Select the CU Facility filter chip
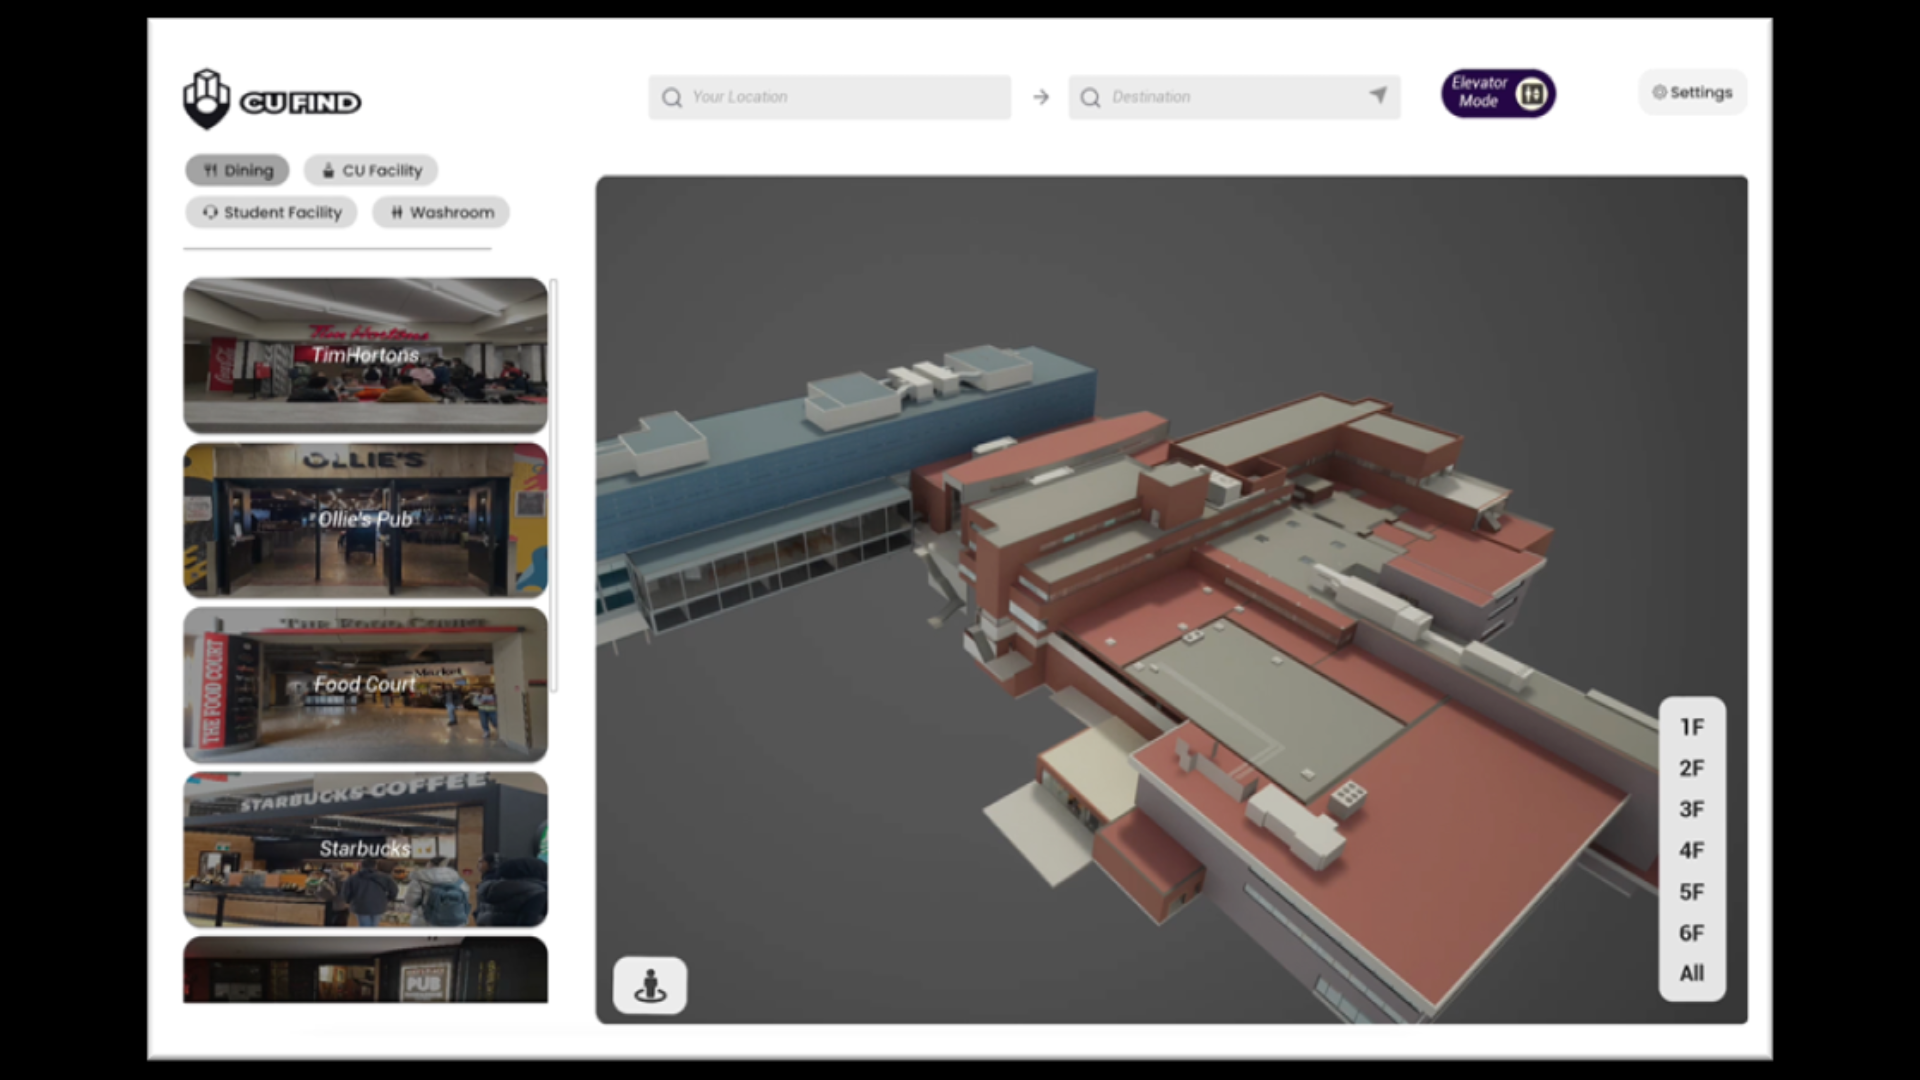1920x1080 pixels. click(x=372, y=170)
